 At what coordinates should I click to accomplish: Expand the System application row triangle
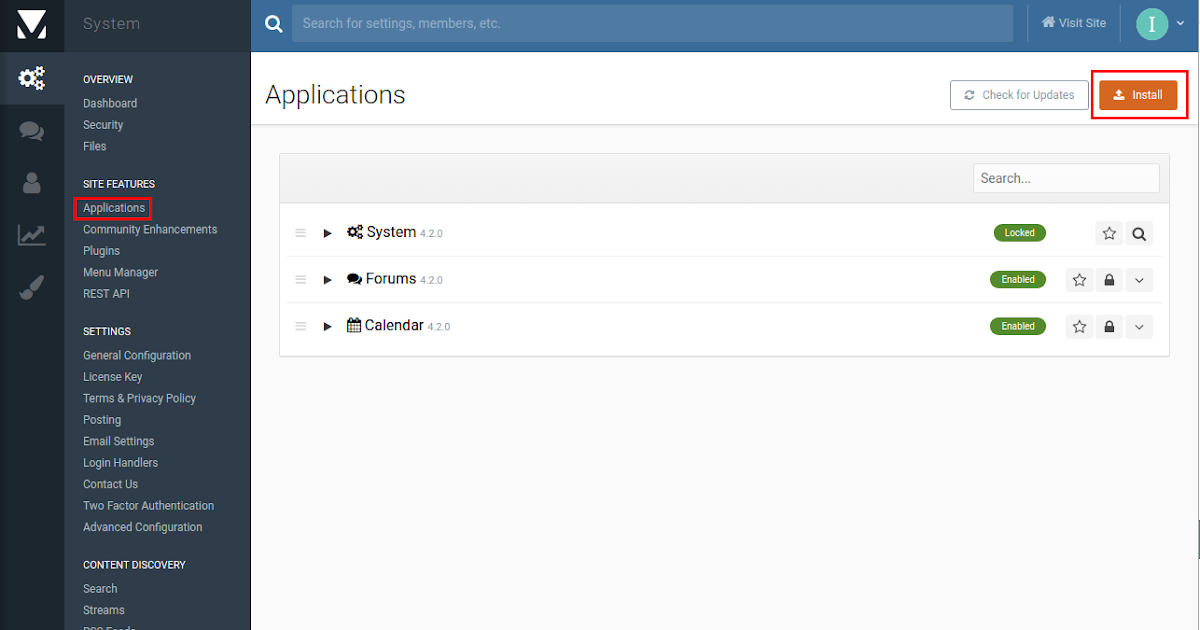point(327,233)
